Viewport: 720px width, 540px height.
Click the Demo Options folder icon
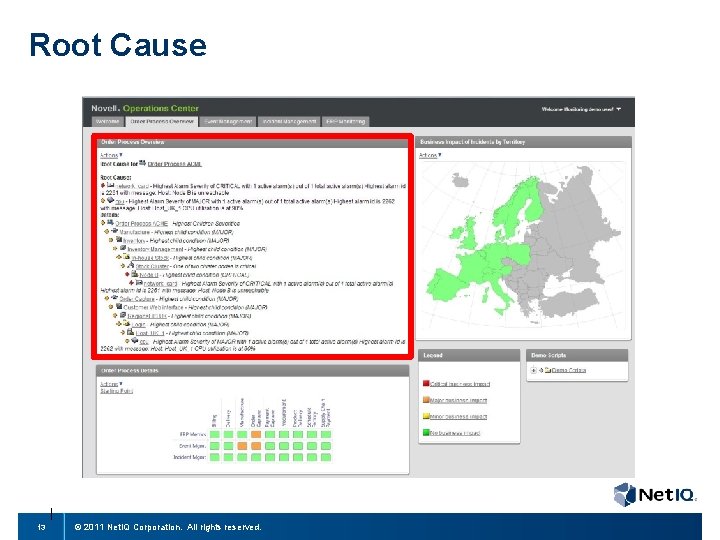pyautogui.click(x=548, y=370)
